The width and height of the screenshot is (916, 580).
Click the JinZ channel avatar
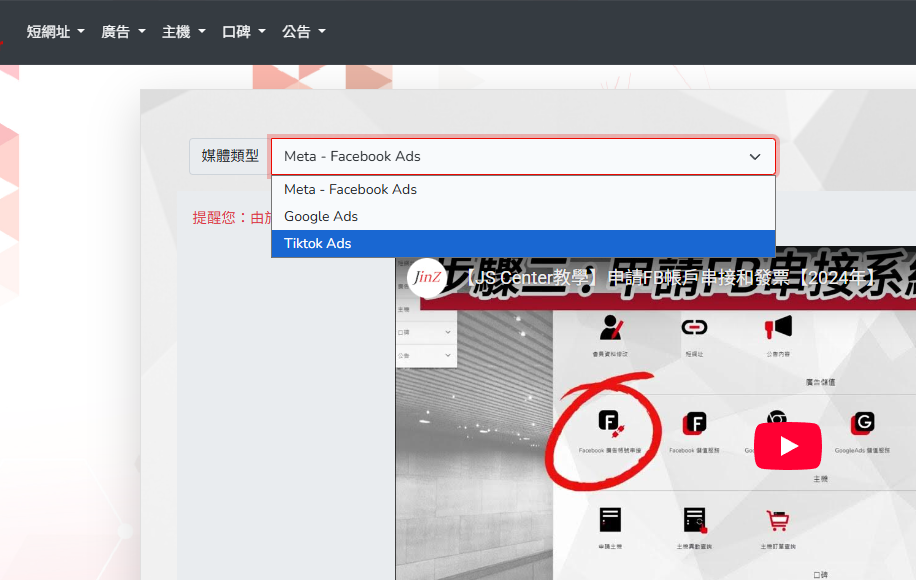[x=426, y=277]
